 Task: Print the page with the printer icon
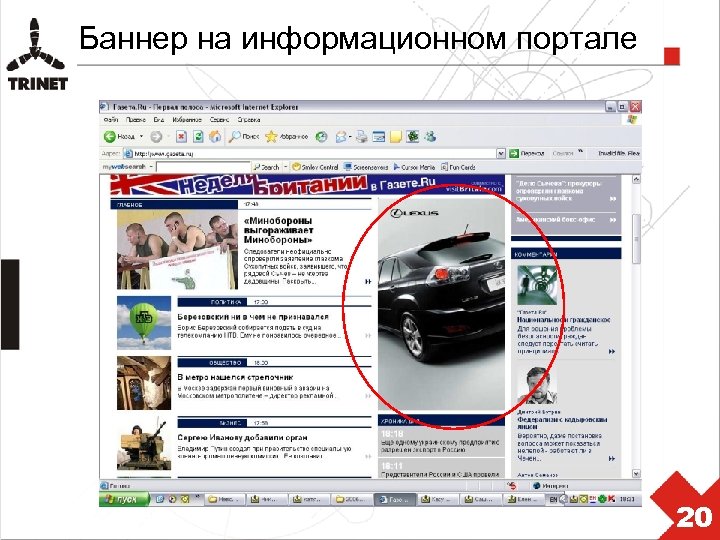click(x=362, y=136)
